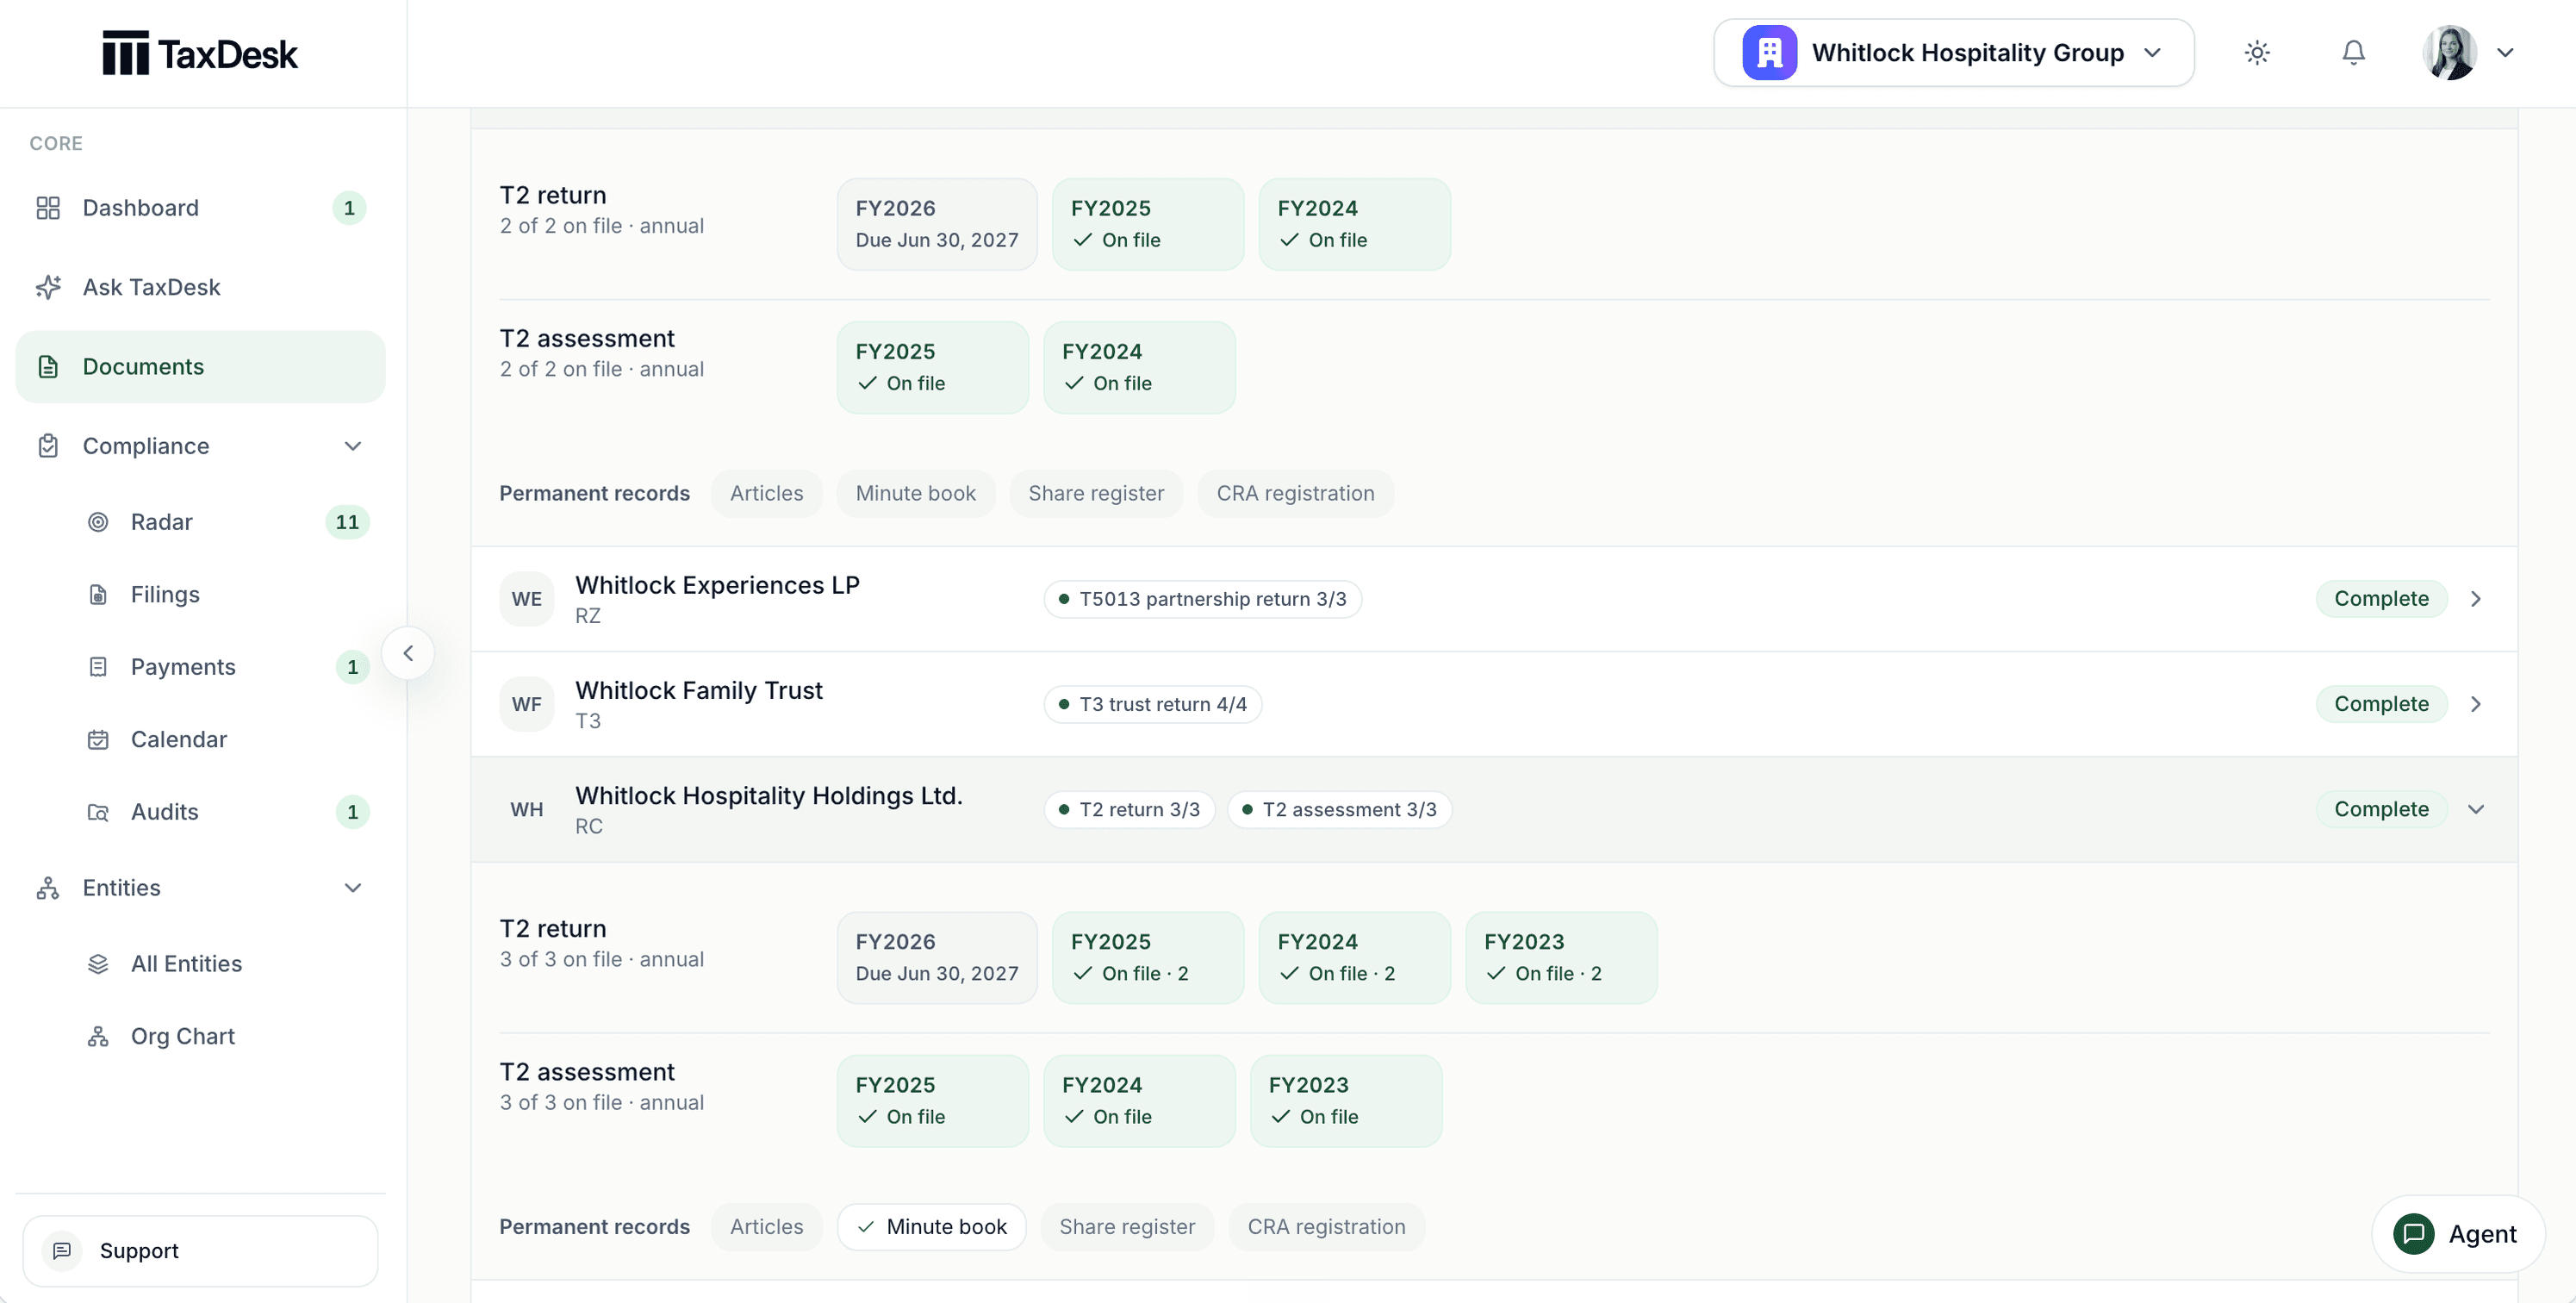Click the TaxDesk logo

(x=200, y=53)
